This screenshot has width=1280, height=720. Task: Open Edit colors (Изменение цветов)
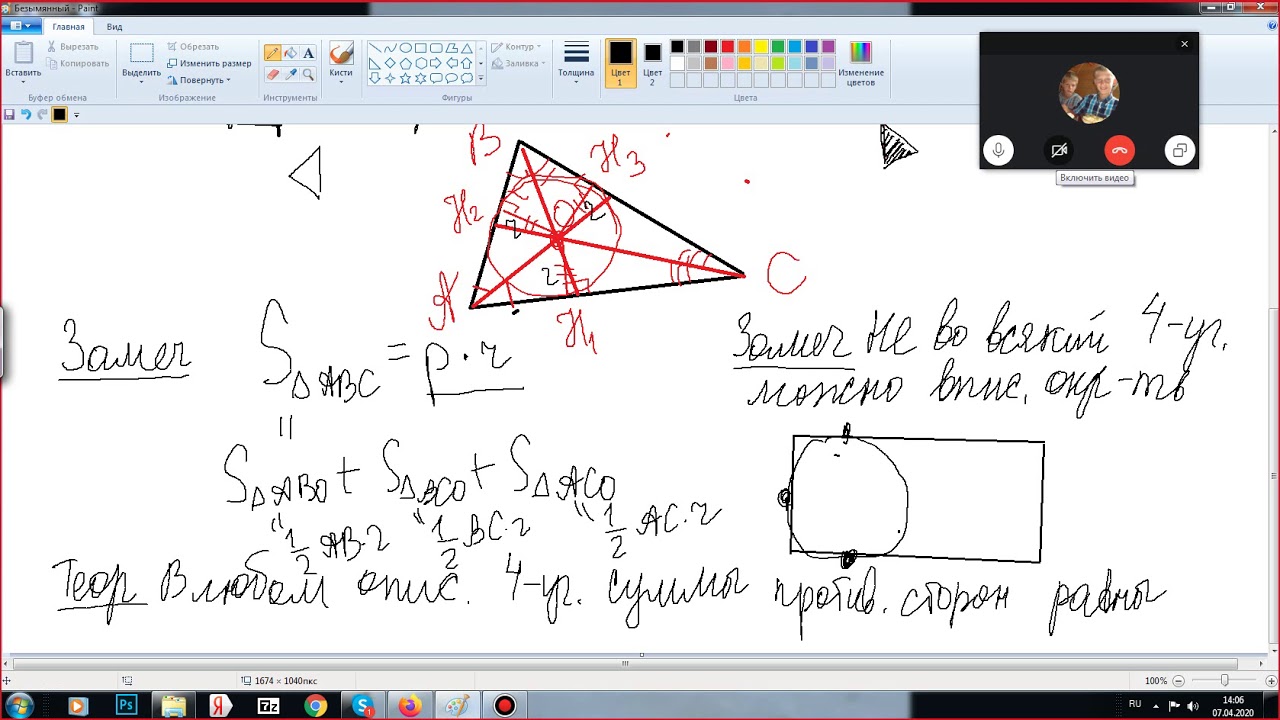[861, 63]
